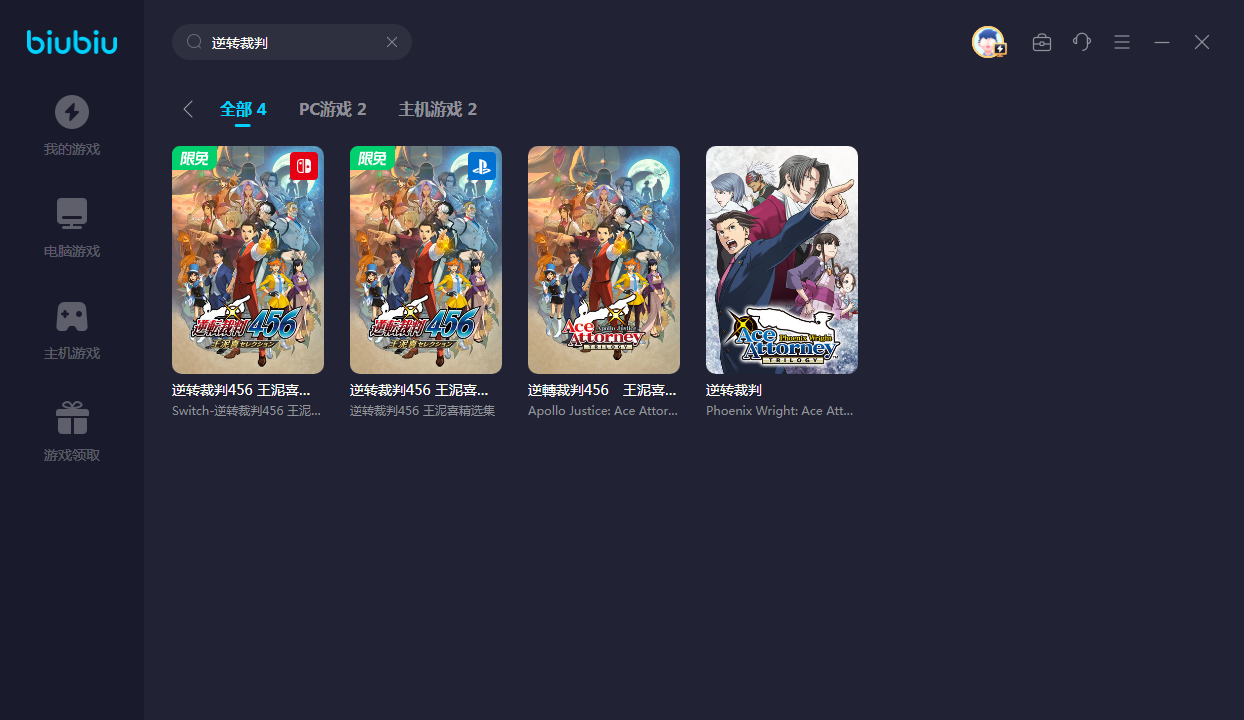Click the 逆转裁判 search input field
1244x720 pixels.
click(x=290, y=43)
